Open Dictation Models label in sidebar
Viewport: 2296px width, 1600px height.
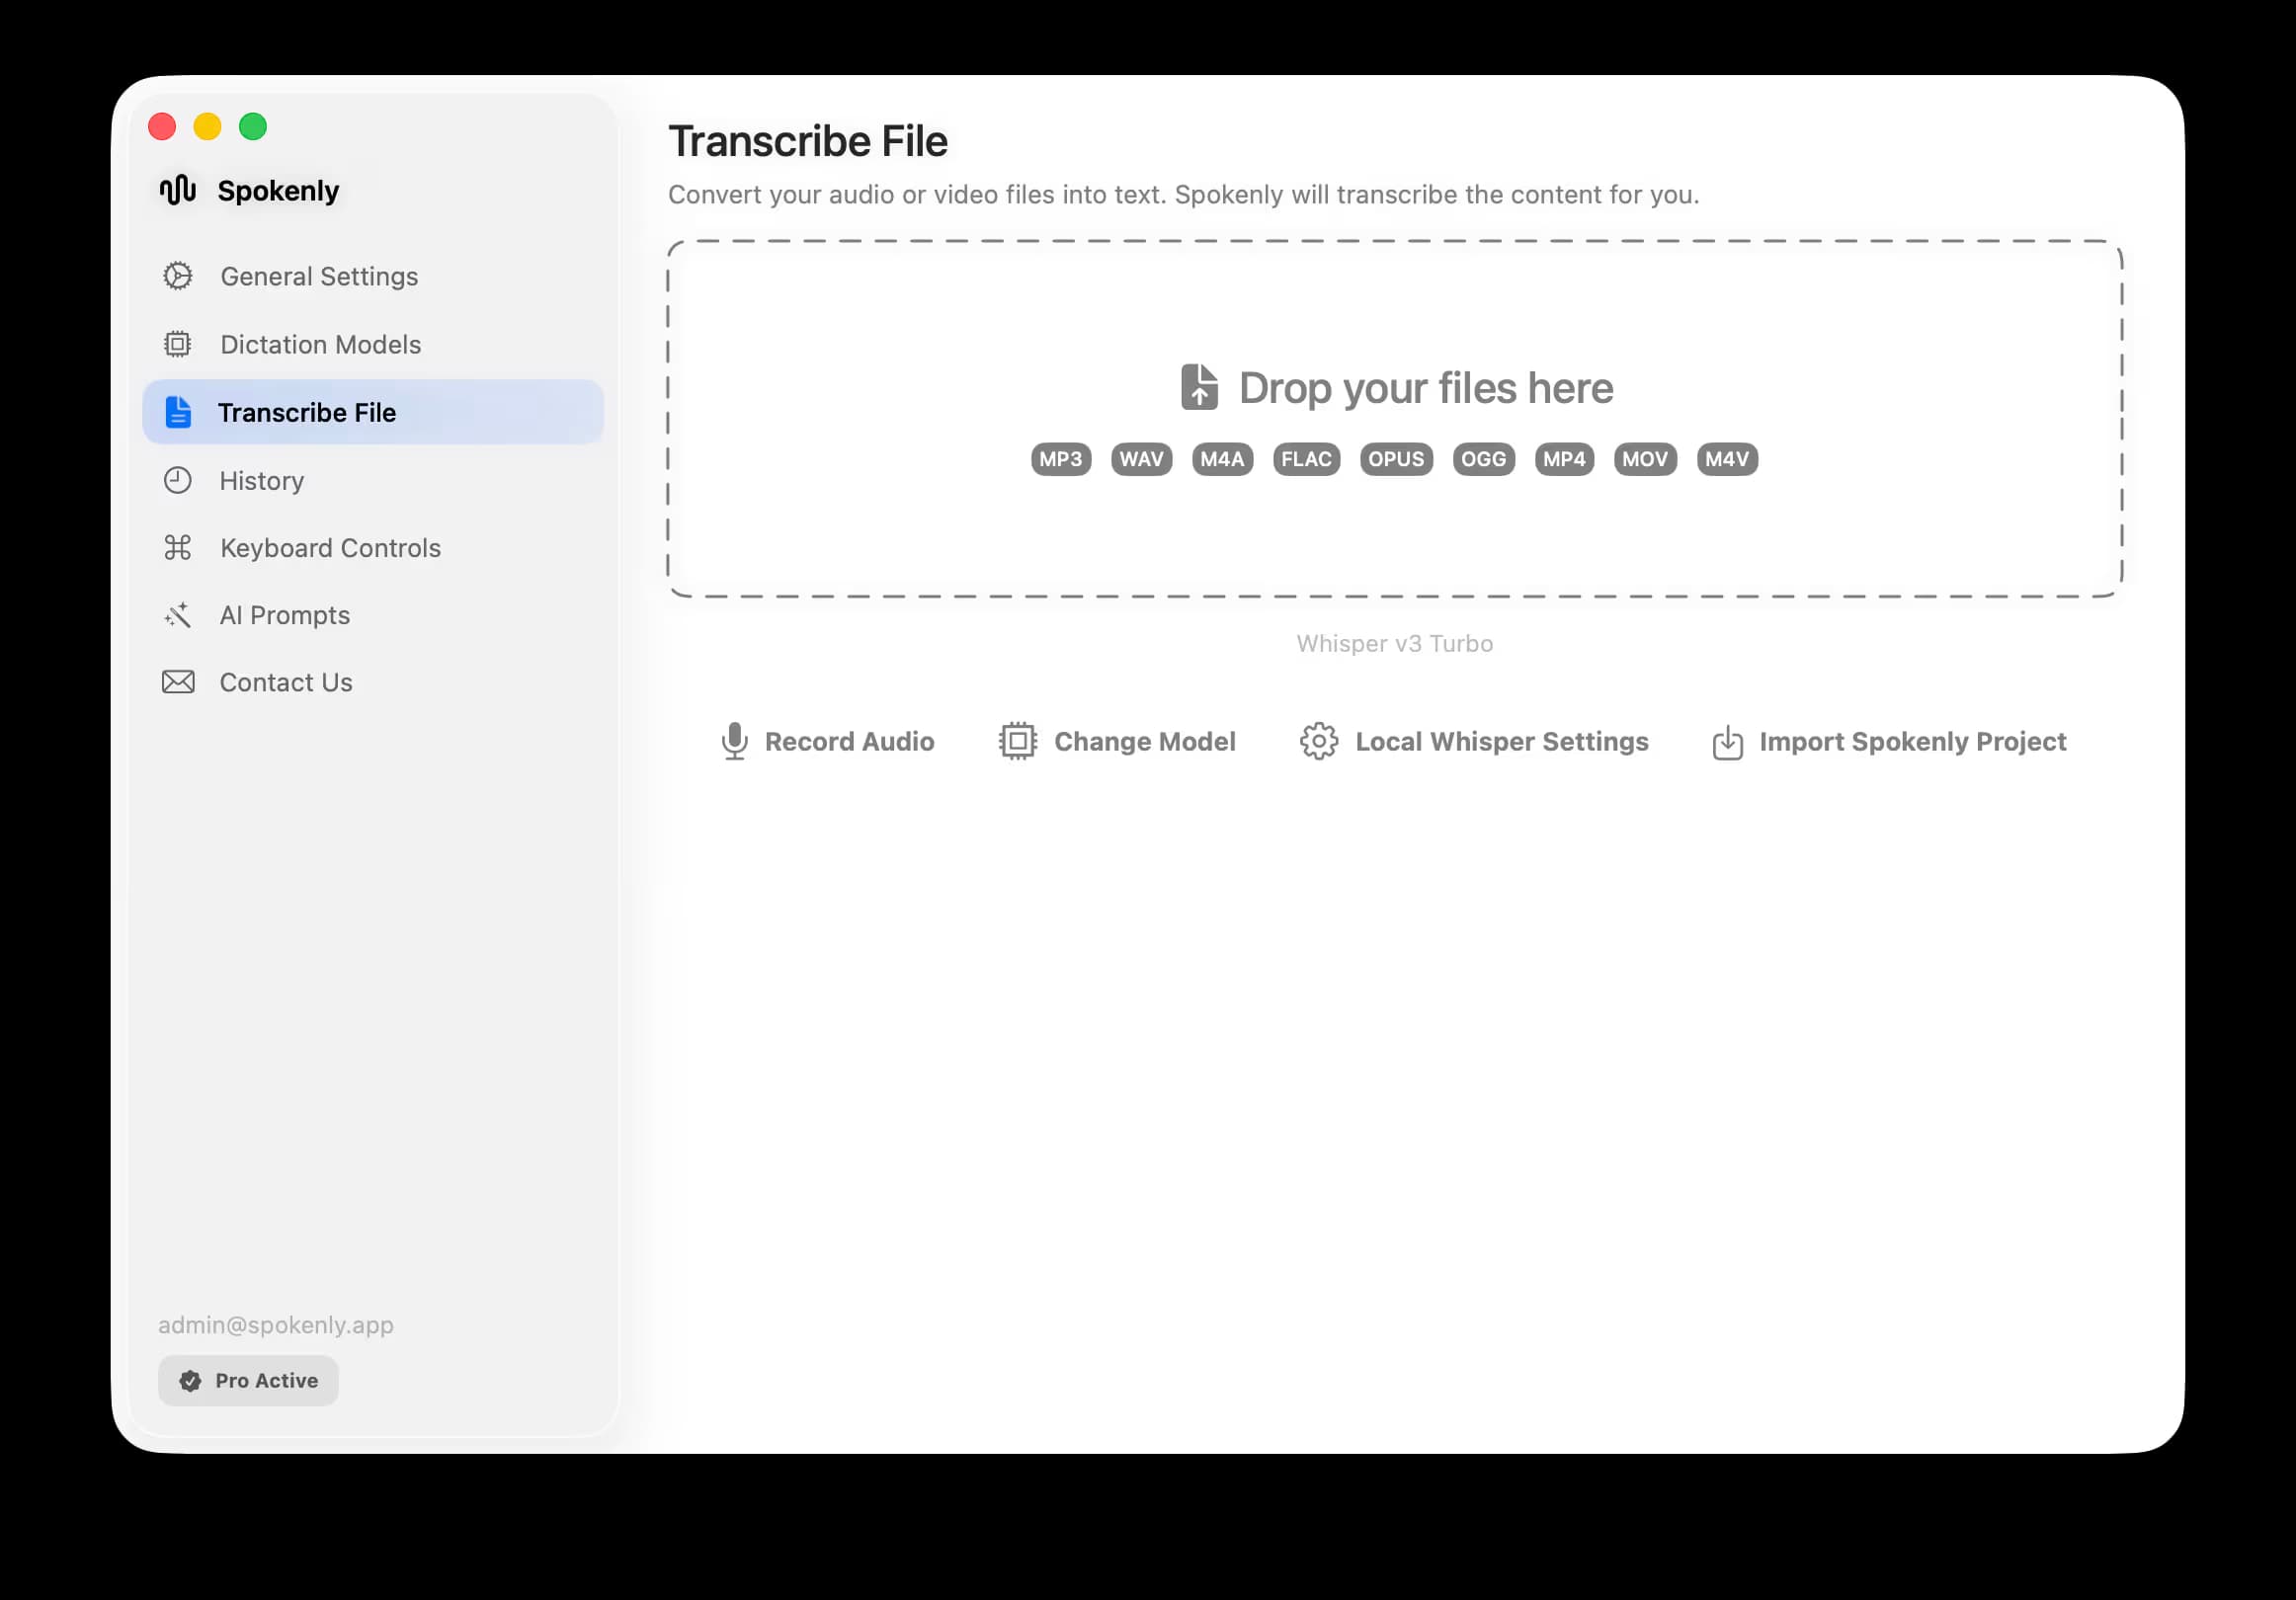[x=321, y=344]
